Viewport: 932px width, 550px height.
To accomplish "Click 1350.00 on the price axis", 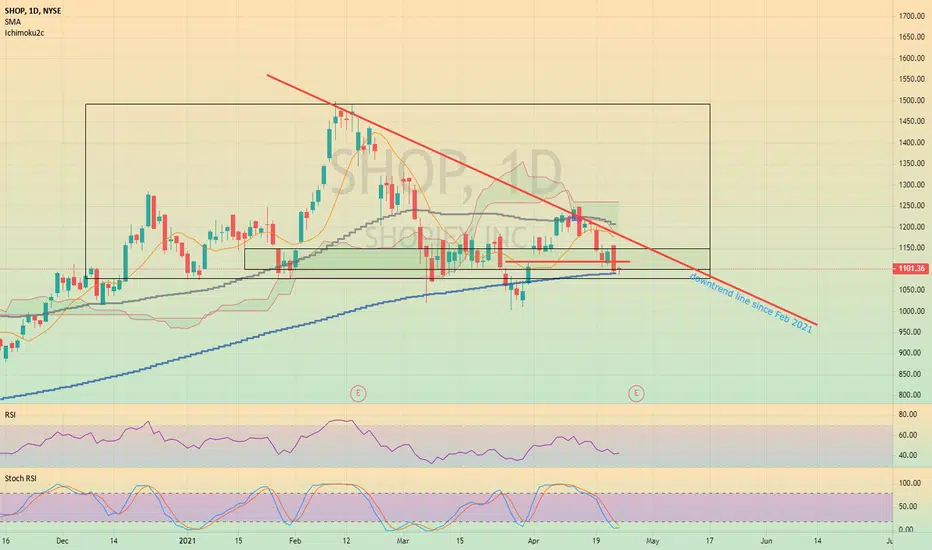I will point(911,164).
